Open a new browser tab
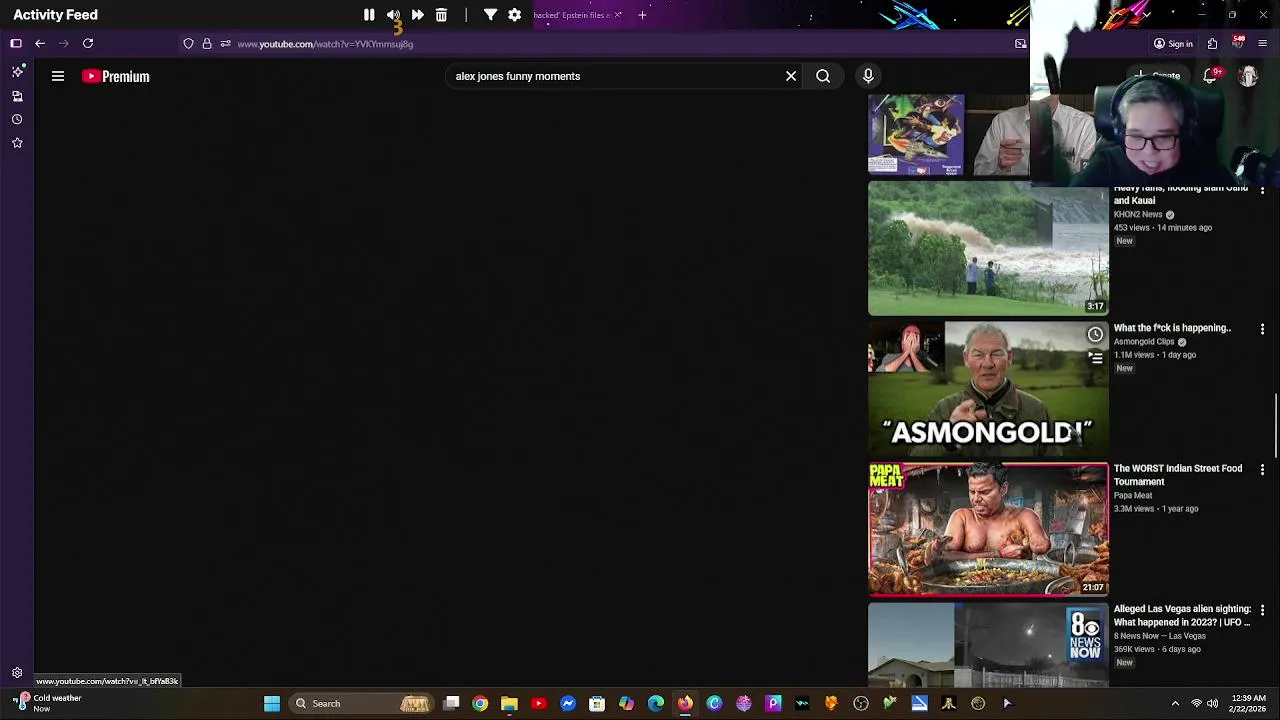 point(642,15)
